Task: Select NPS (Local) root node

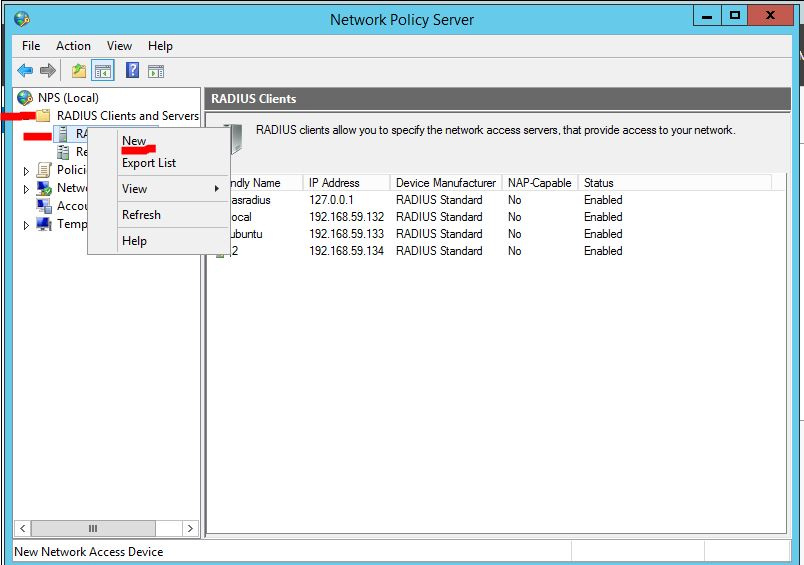Action: pos(68,98)
